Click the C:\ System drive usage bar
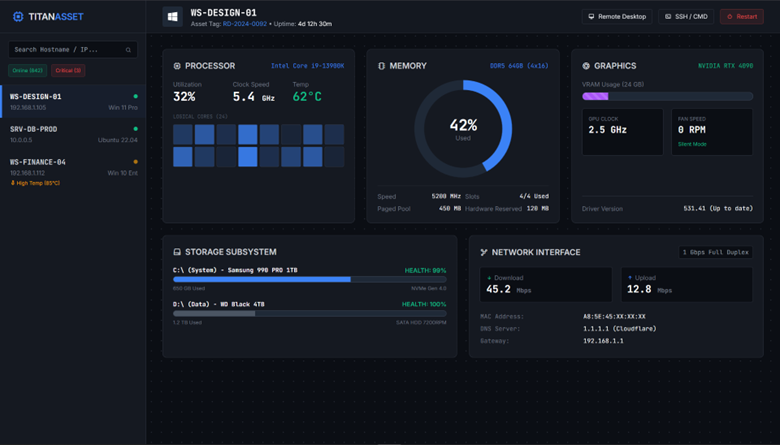The height and width of the screenshot is (445, 780). coord(310,280)
